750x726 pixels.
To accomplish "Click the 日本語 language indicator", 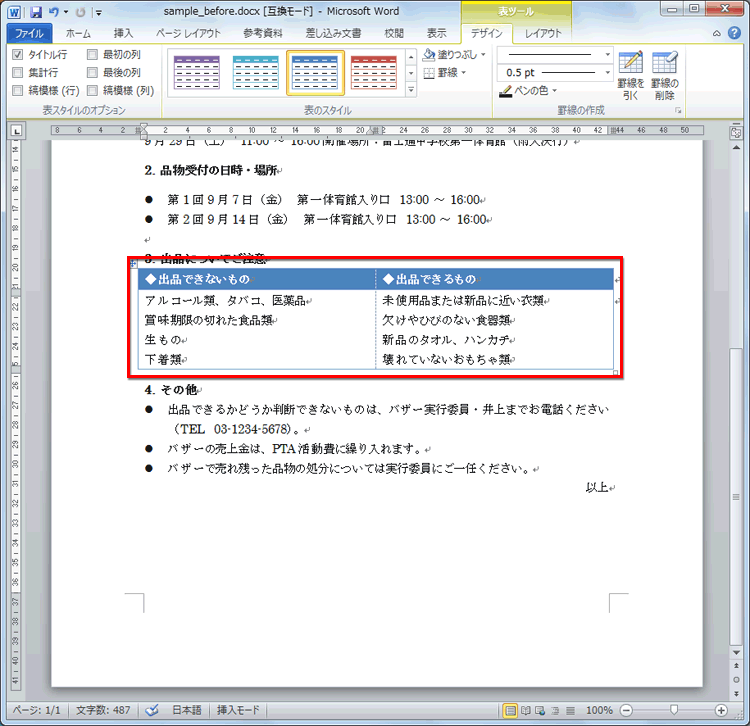I will click(x=187, y=710).
